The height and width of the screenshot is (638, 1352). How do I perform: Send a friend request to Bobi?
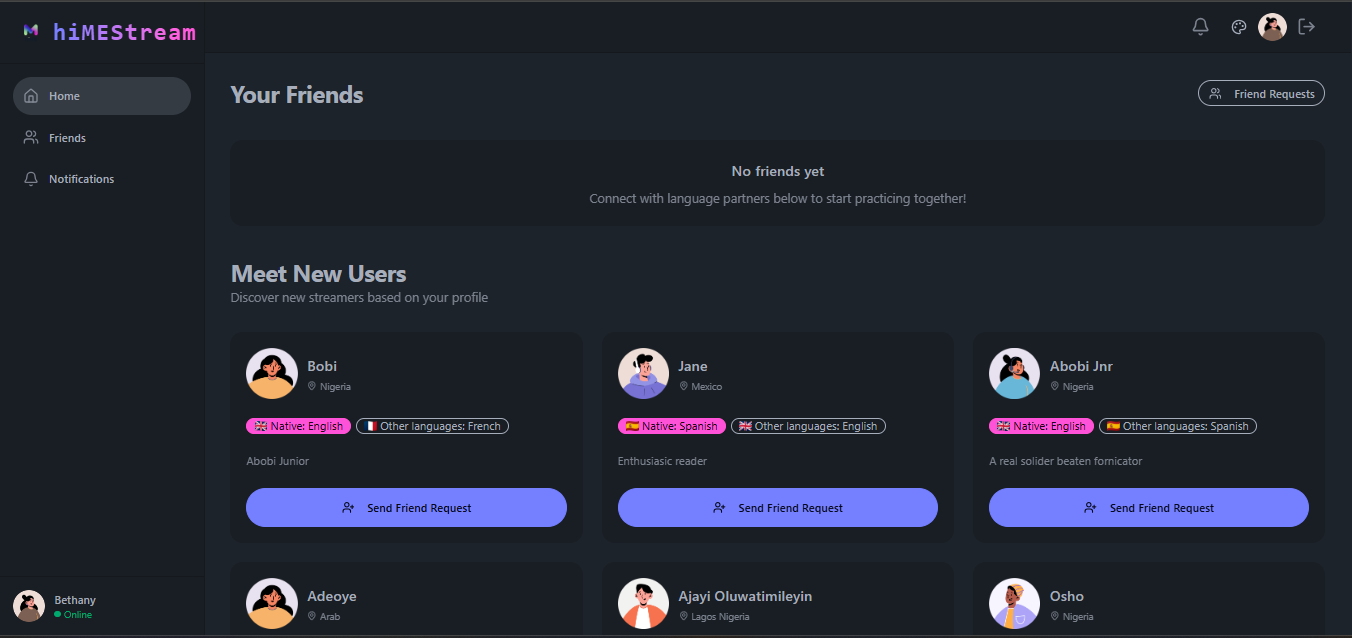point(406,507)
